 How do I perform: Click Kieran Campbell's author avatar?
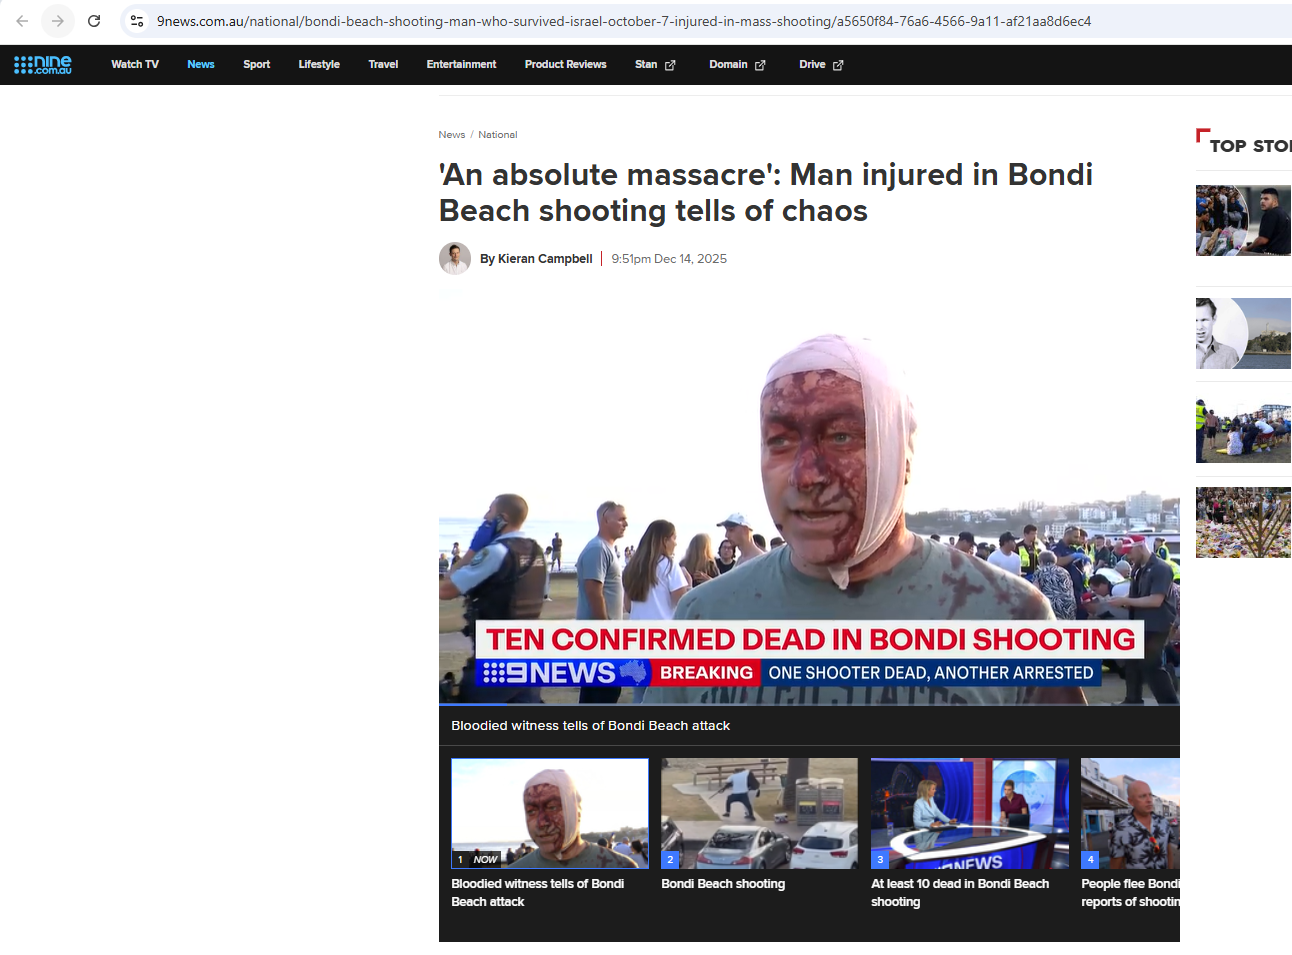click(x=455, y=259)
